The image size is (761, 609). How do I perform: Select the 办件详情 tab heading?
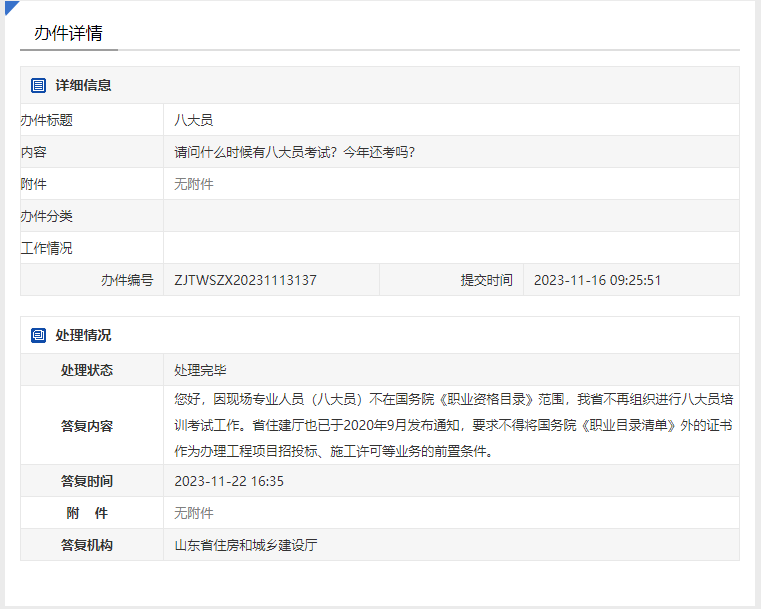(68, 33)
